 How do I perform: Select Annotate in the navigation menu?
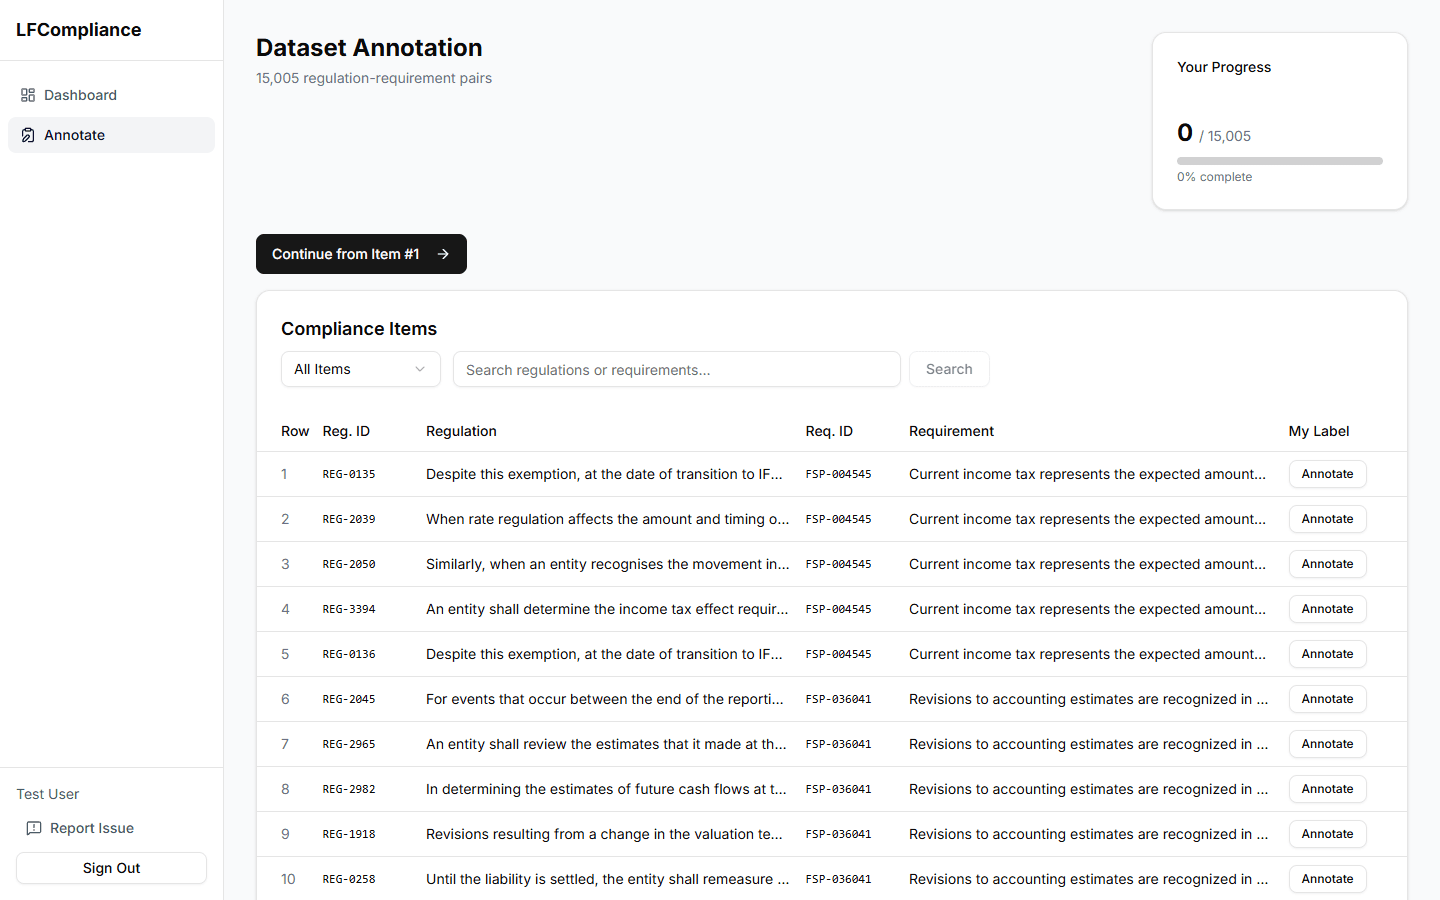75,134
